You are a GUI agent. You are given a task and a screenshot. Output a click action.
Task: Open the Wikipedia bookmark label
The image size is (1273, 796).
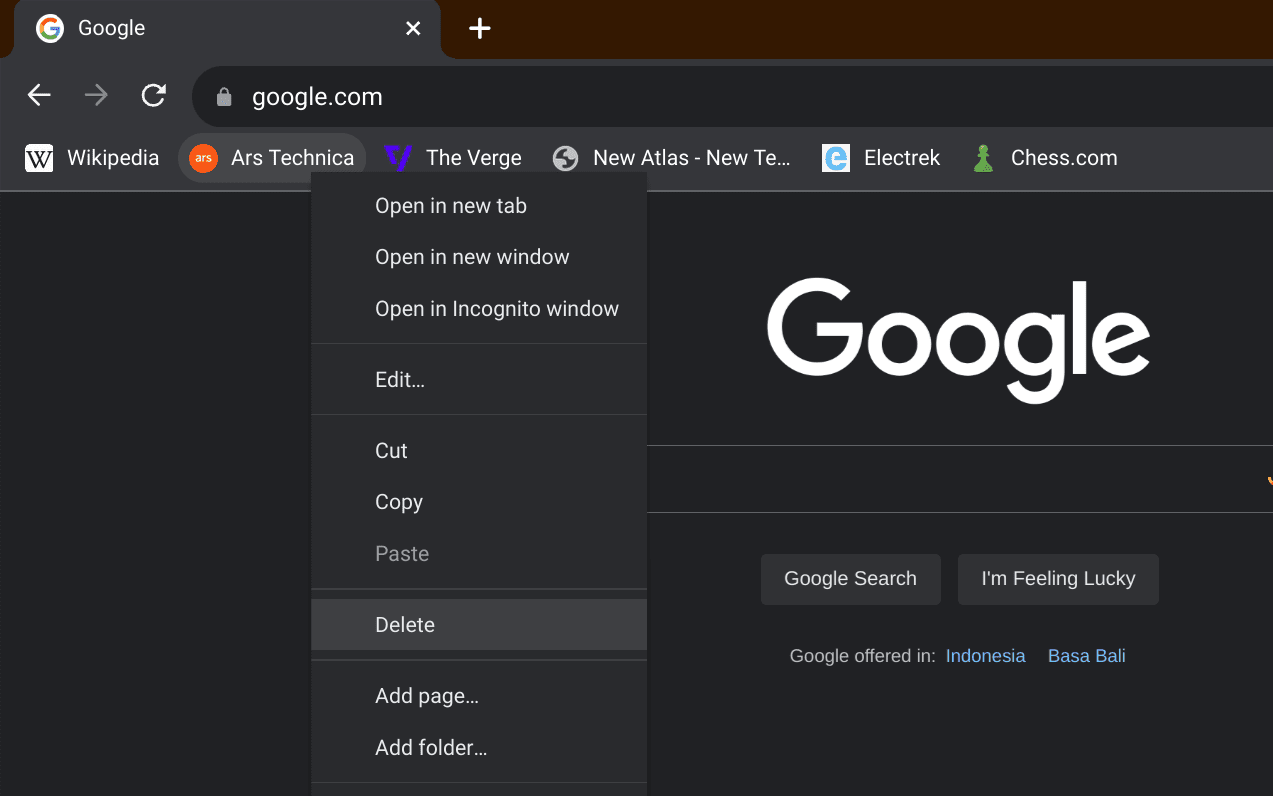(113, 158)
